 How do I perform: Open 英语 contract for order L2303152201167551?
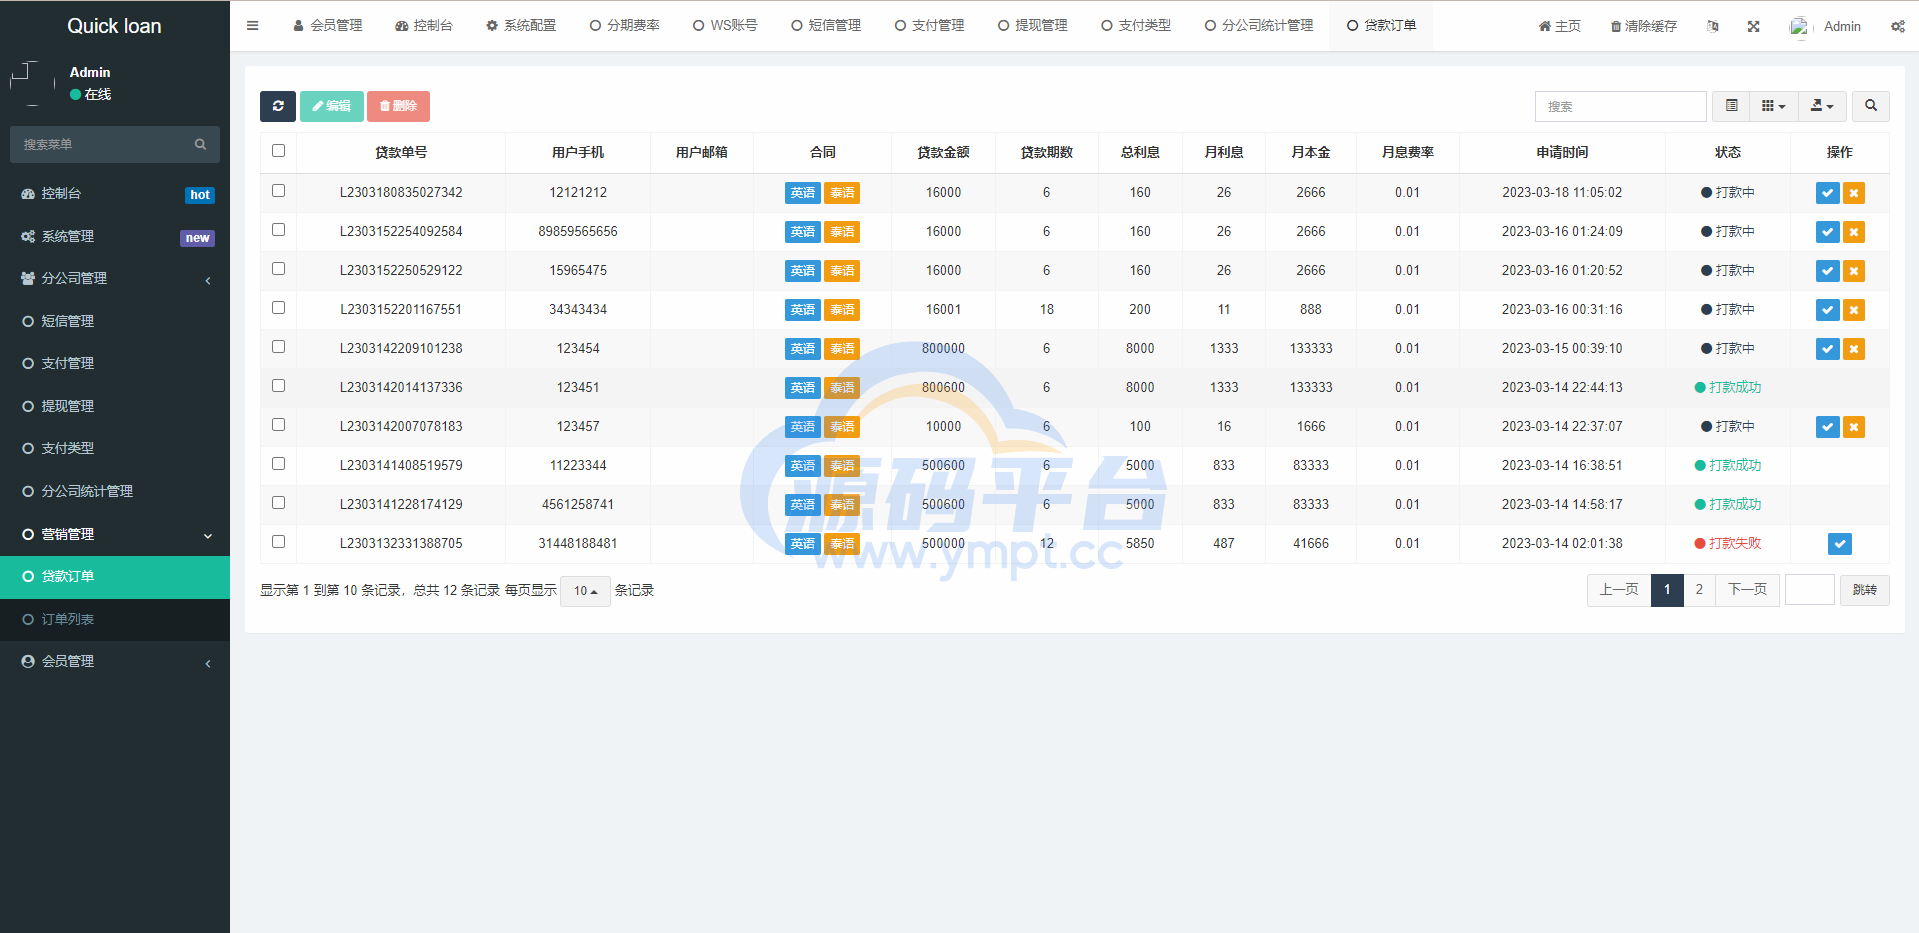(803, 310)
